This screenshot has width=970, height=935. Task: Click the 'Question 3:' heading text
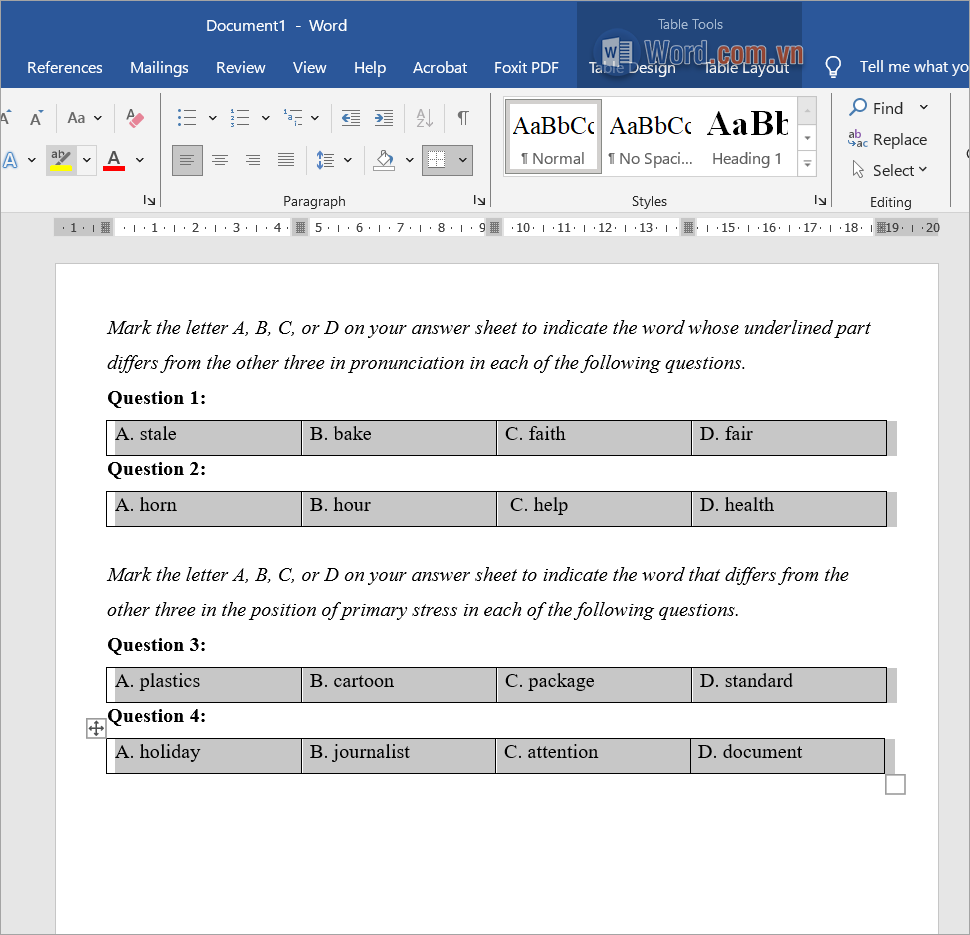pos(157,645)
